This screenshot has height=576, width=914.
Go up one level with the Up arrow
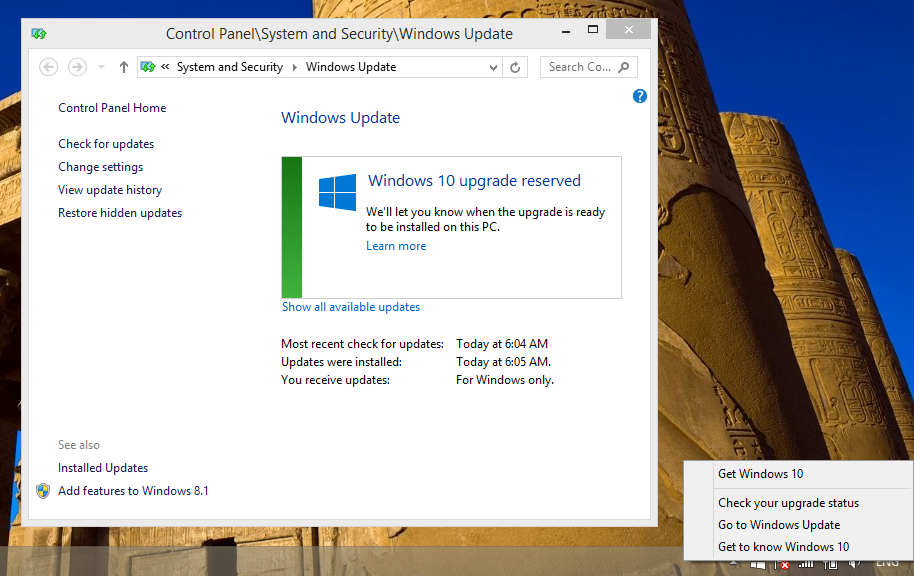[x=124, y=67]
